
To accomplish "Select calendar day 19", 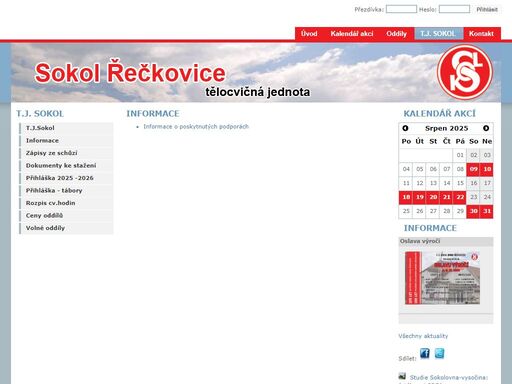I will pyautogui.click(x=420, y=197).
